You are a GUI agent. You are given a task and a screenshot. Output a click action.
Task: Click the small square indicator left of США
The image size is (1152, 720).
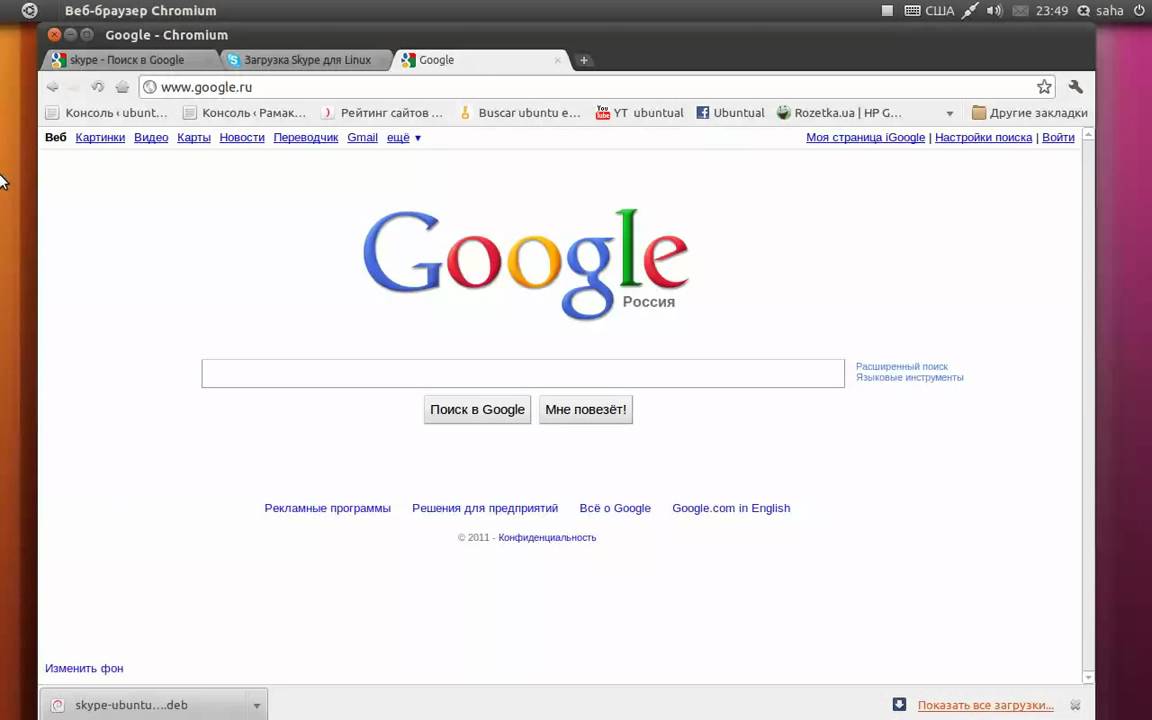(x=888, y=10)
